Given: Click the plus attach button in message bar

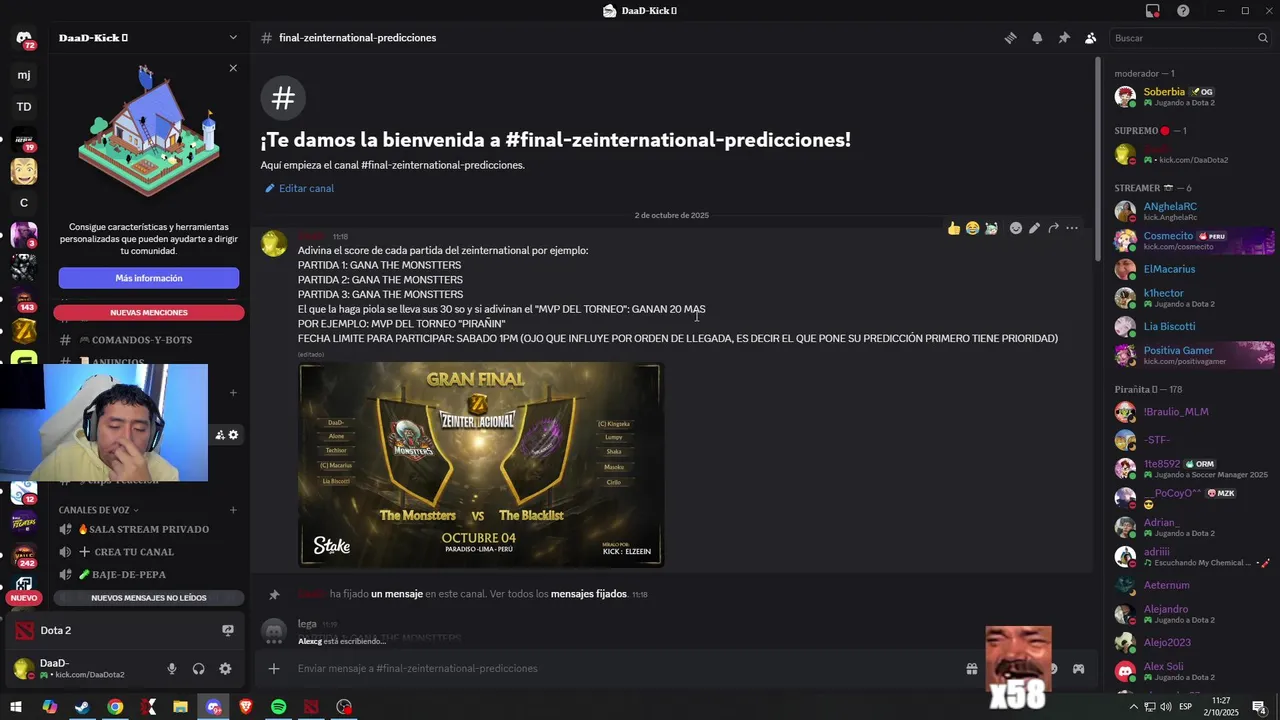Looking at the screenshot, I should point(274,669).
